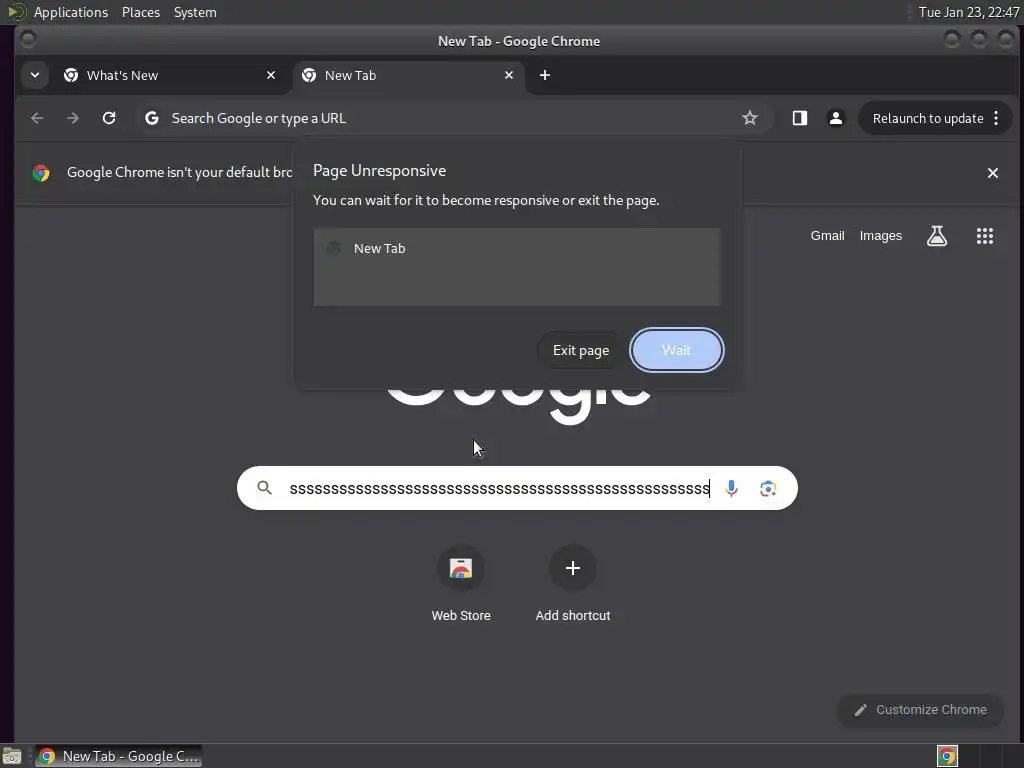Image resolution: width=1024 pixels, height=768 pixels.
Task: Open the profile avatar menu
Action: tap(835, 118)
